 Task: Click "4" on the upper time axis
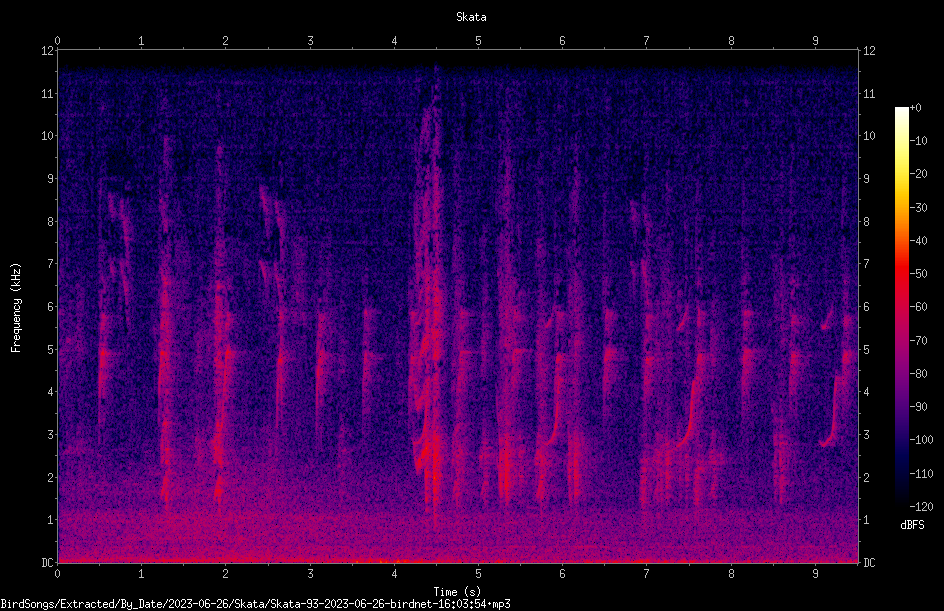[394, 41]
